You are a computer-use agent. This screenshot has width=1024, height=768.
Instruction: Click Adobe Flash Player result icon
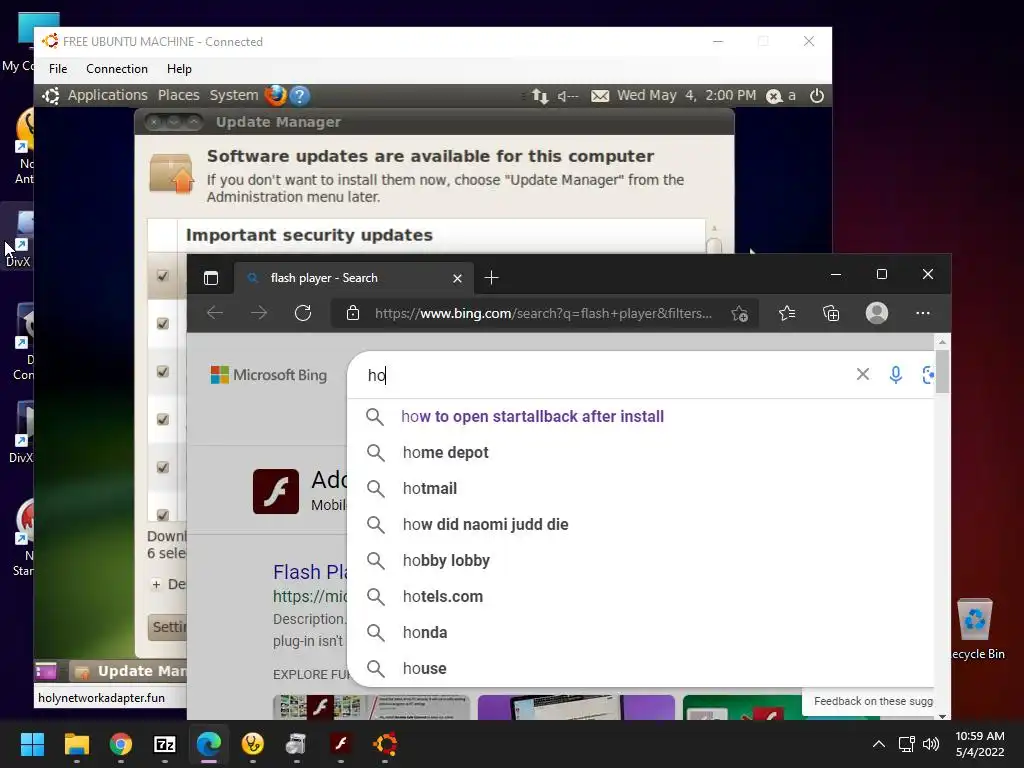pyautogui.click(x=276, y=491)
